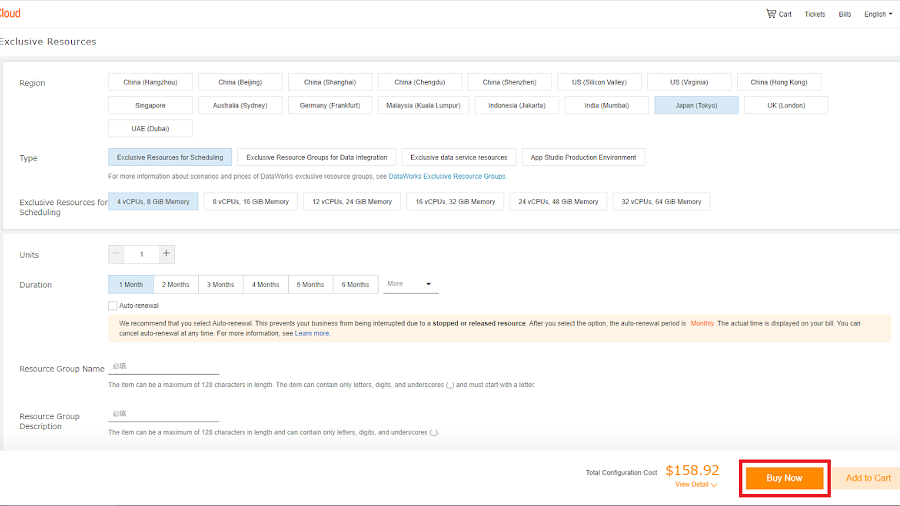Open Tickets in the top menu

pyautogui.click(x=815, y=14)
